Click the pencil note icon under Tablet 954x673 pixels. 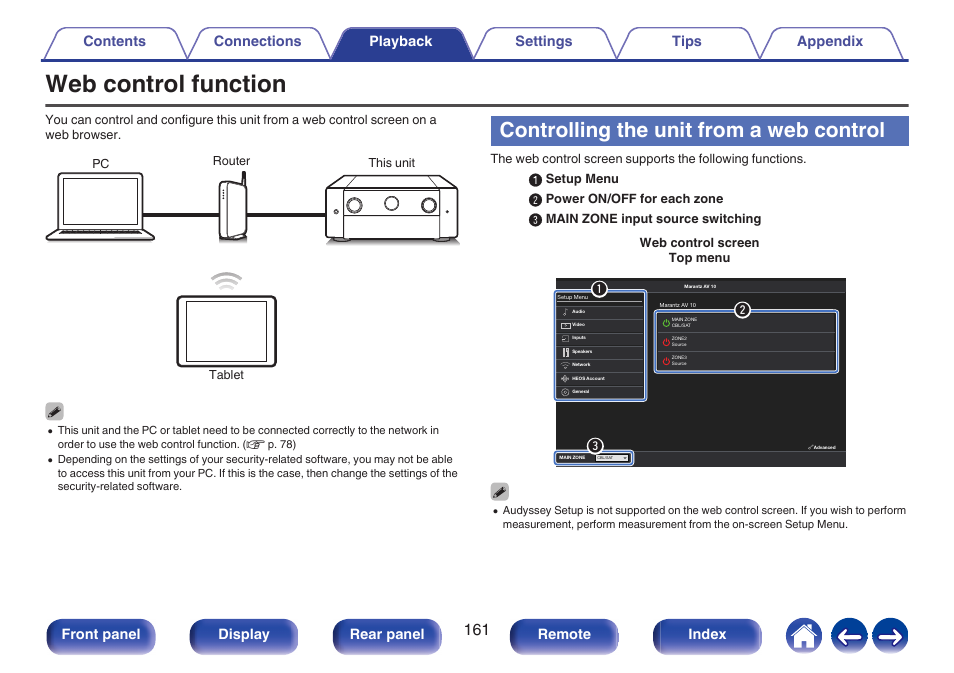(x=55, y=411)
